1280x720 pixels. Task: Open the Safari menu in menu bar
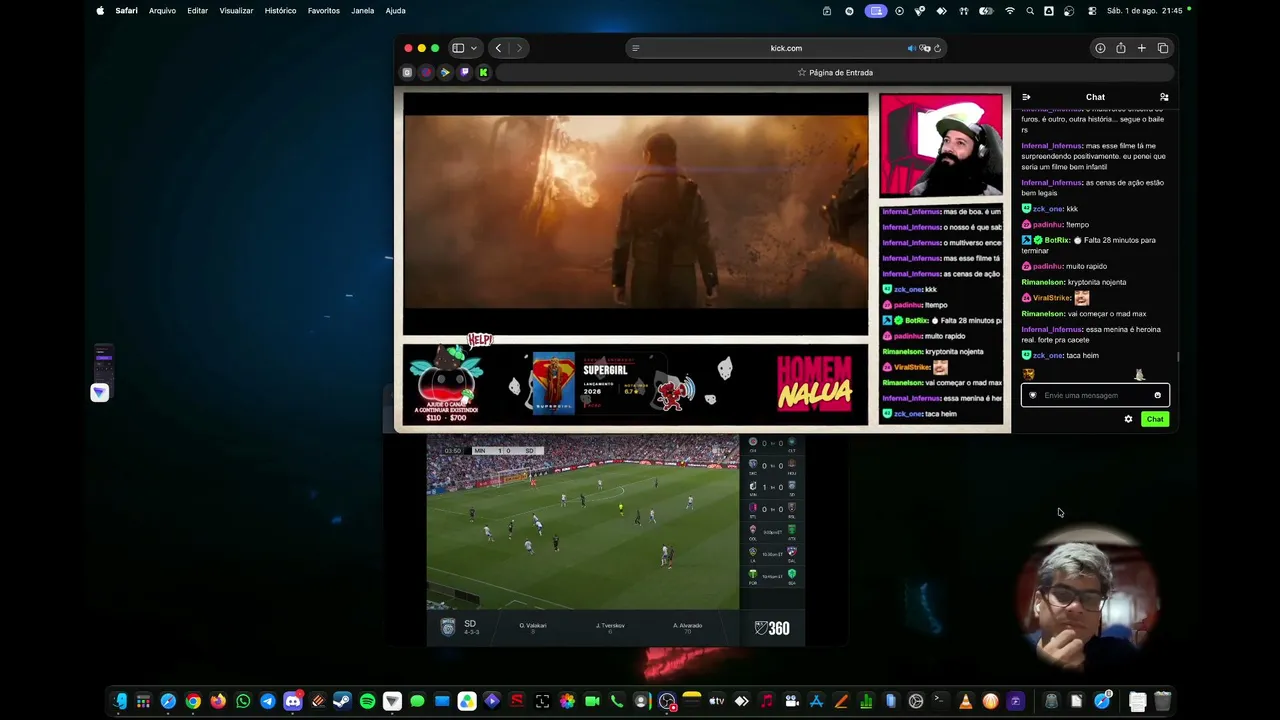click(126, 11)
